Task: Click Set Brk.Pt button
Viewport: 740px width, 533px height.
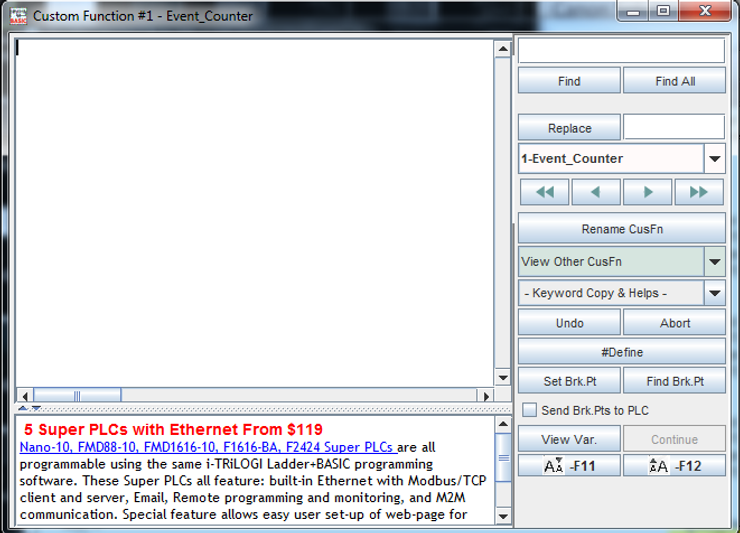Action: coord(569,381)
